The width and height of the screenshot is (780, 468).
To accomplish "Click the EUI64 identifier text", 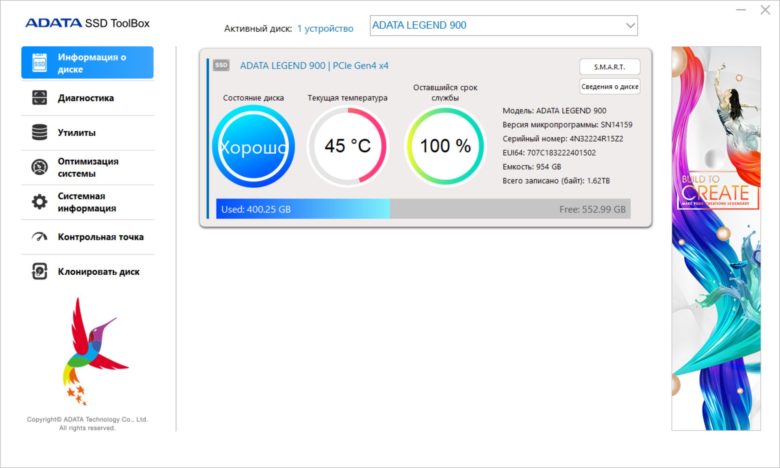I will pos(549,153).
